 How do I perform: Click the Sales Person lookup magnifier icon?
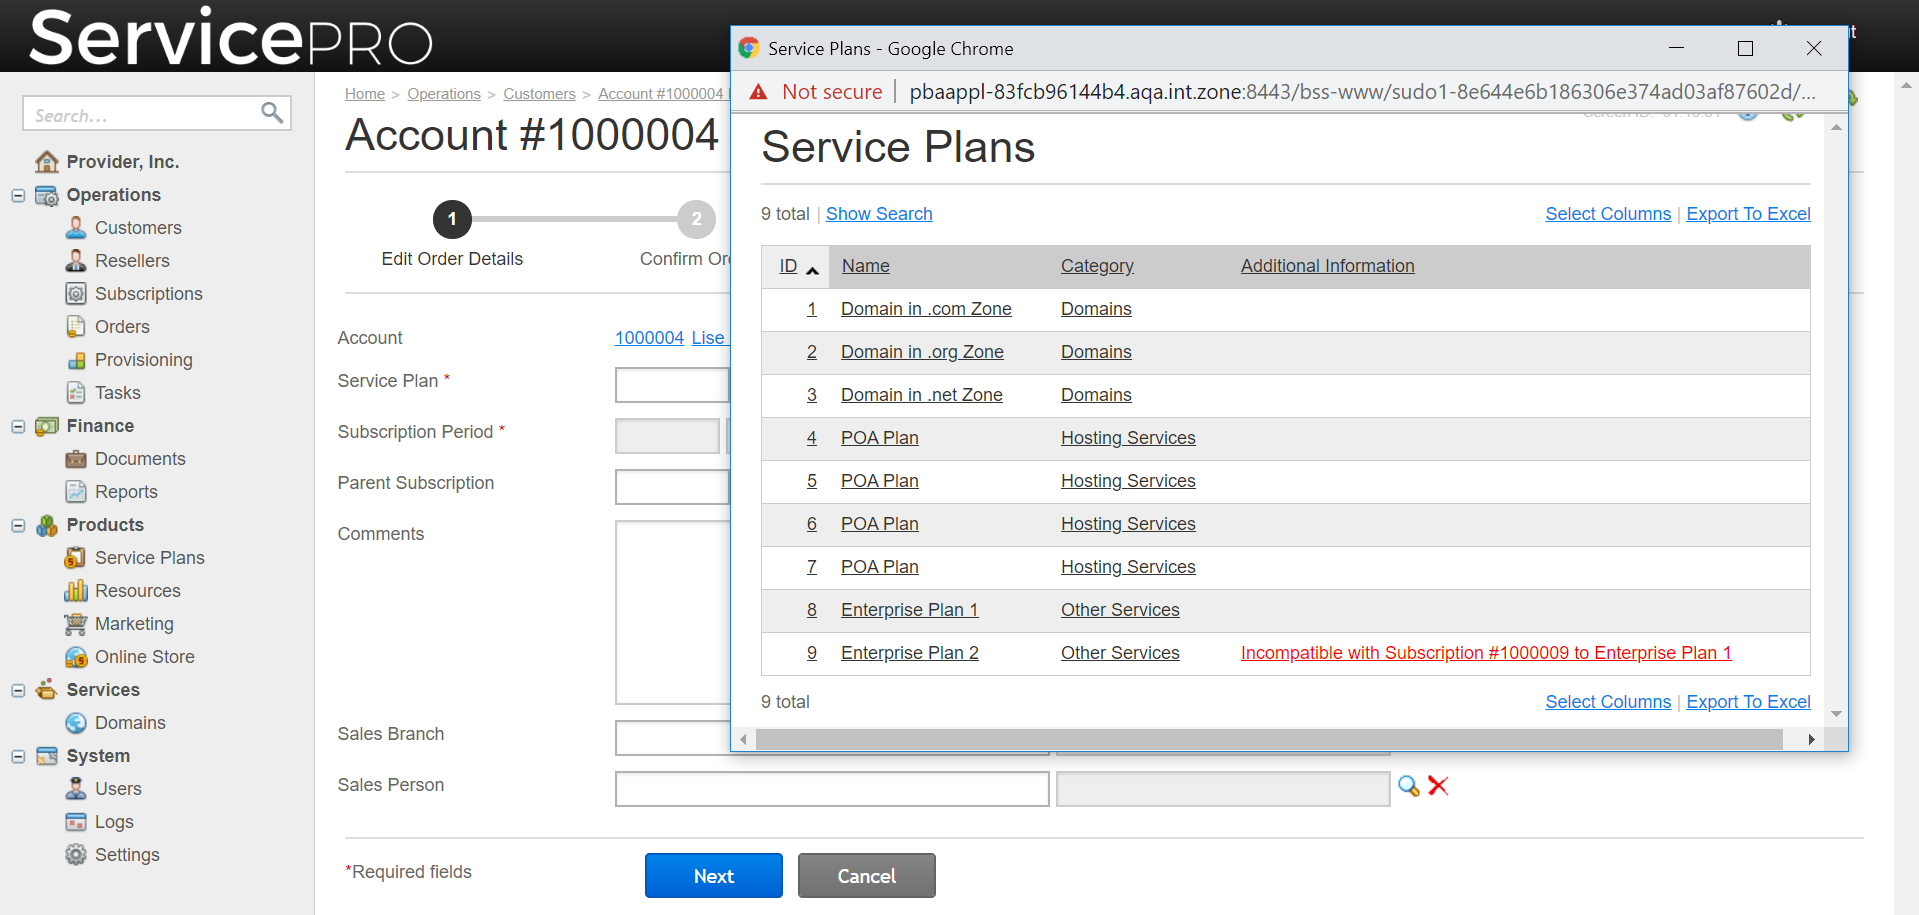[x=1409, y=786]
